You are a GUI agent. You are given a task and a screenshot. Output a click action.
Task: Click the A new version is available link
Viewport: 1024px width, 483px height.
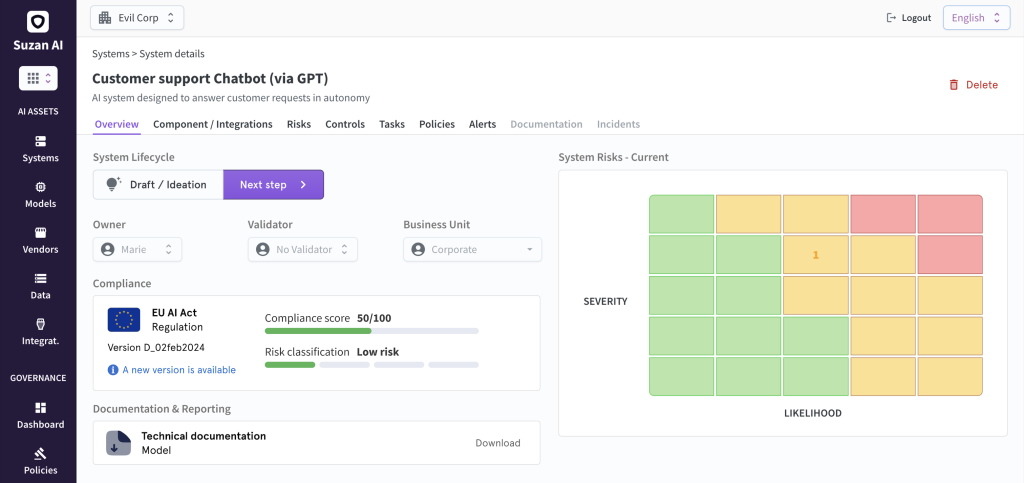point(178,370)
